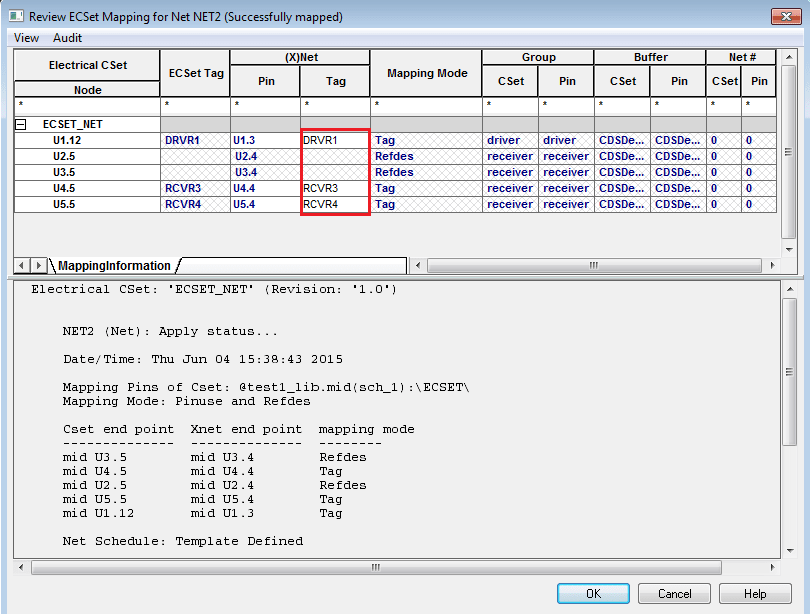The width and height of the screenshot is (810, 614).
Task: Click the log pane scroll right arrow
Action: click(772, 567)
